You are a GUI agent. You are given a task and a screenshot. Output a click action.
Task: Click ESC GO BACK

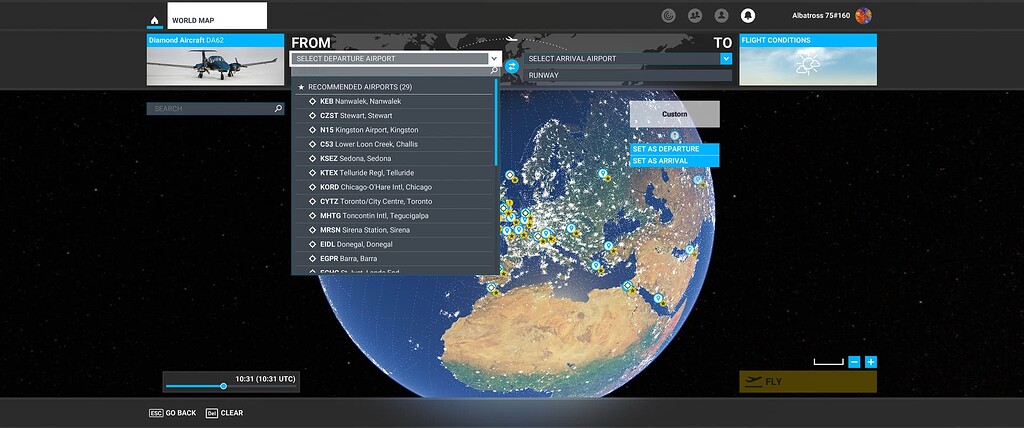[173, 413]
